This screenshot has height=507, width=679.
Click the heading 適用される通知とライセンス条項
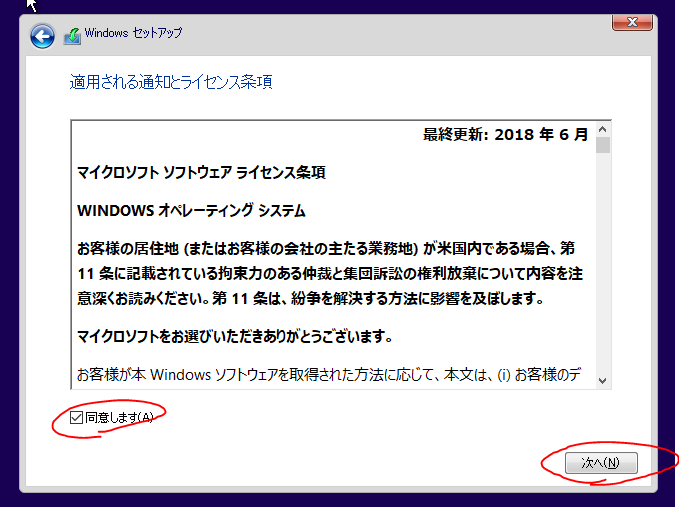[171, 82]
